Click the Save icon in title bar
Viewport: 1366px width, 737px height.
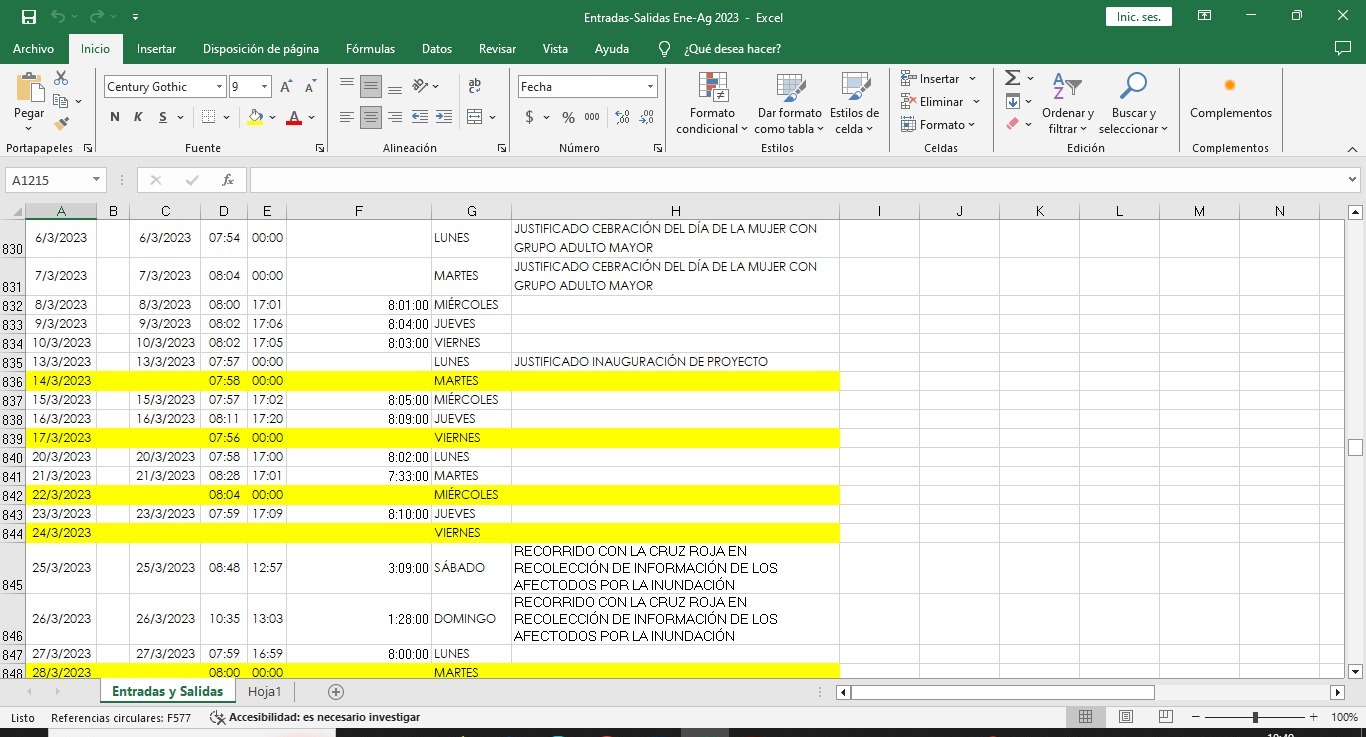(x=28, y=17)
